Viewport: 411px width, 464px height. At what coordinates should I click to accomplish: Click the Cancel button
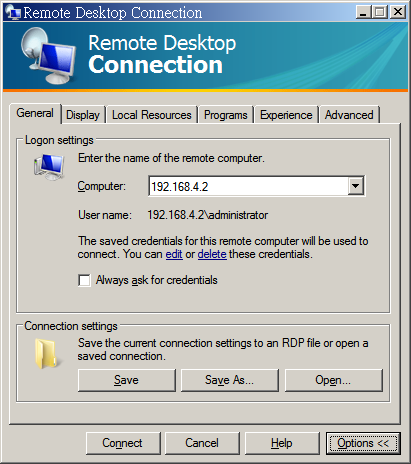[x=202, y=443]
